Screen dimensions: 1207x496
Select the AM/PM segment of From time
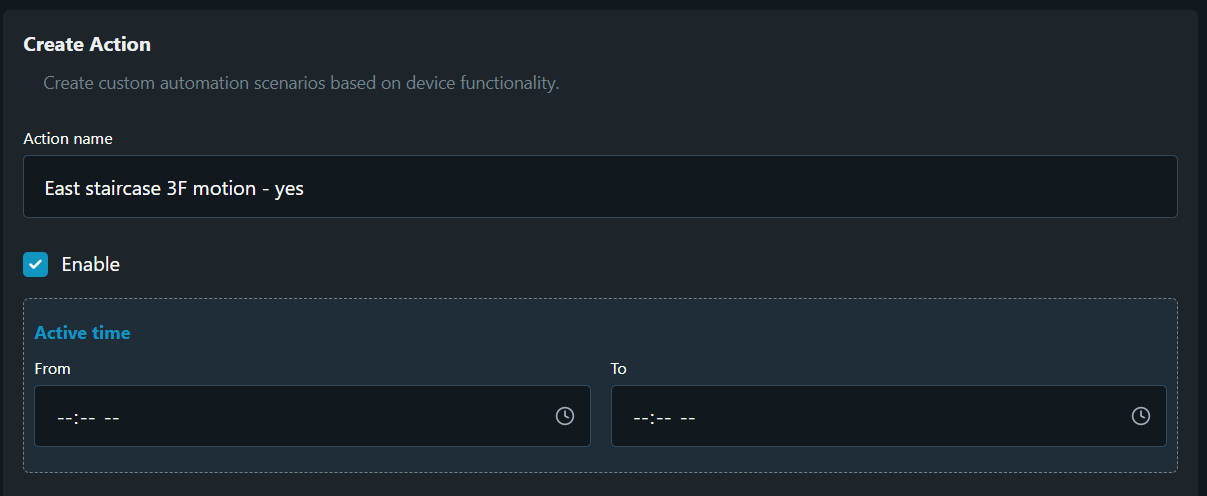112,417
